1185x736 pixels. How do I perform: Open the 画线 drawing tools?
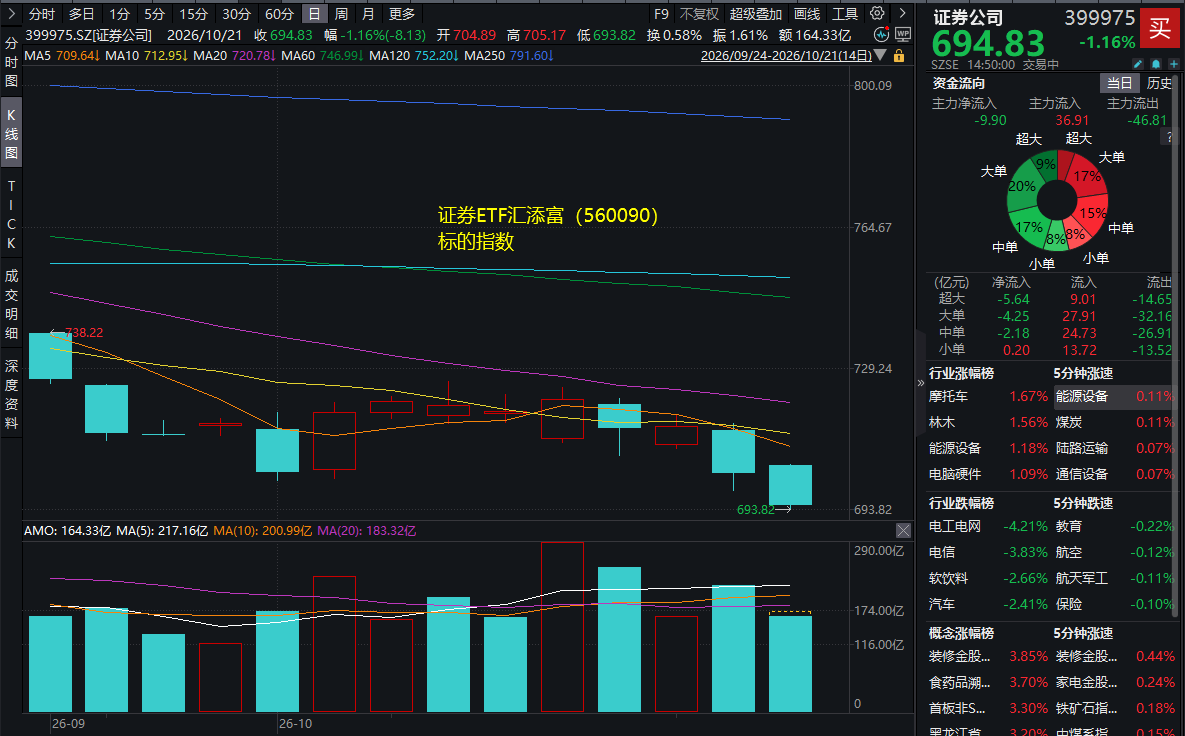tap(807, 14)
